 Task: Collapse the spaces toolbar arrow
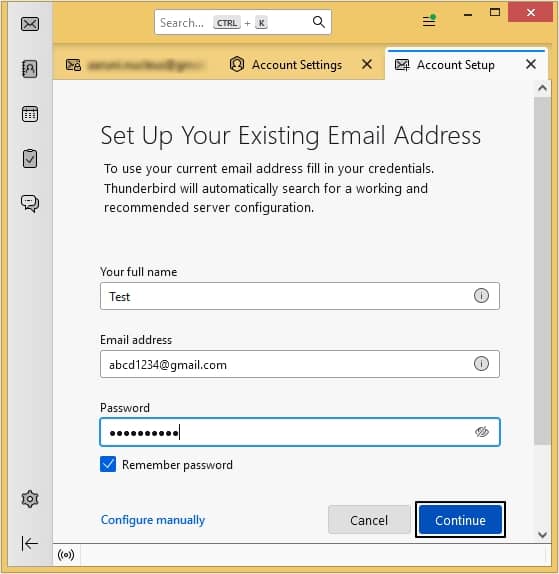coord(30,543)
